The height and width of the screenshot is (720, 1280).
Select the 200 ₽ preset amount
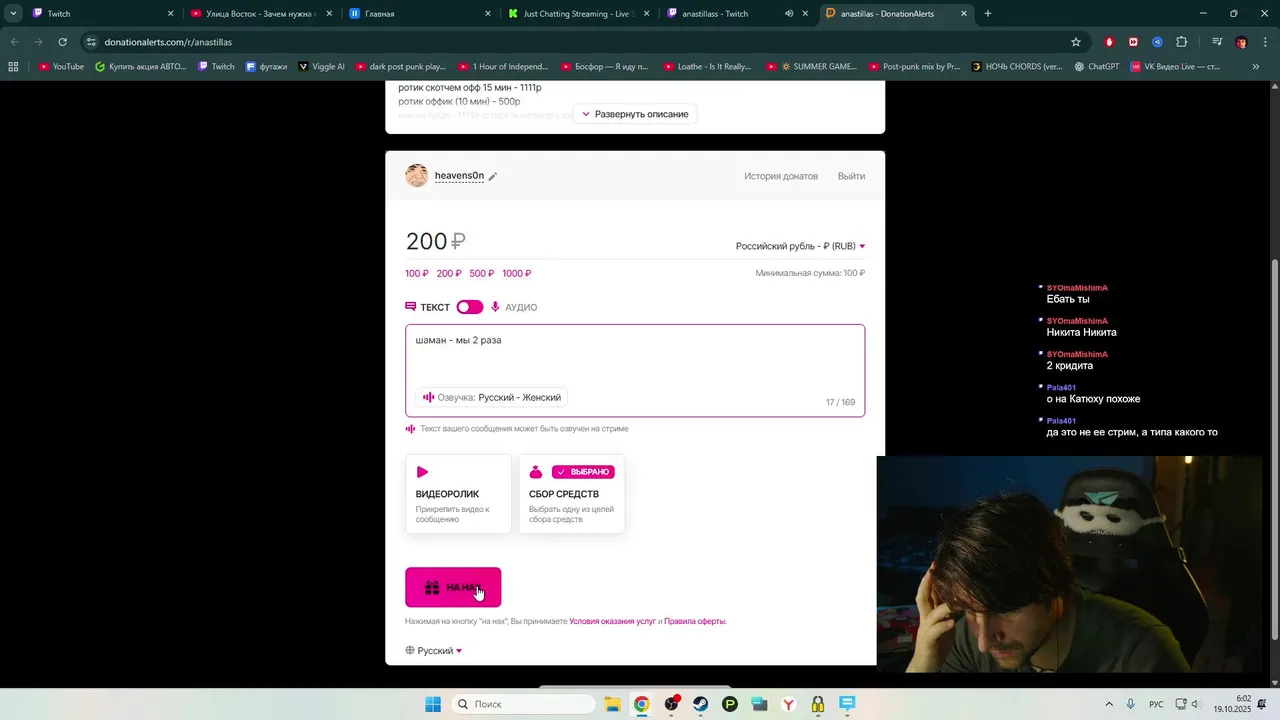click(449, 273)
